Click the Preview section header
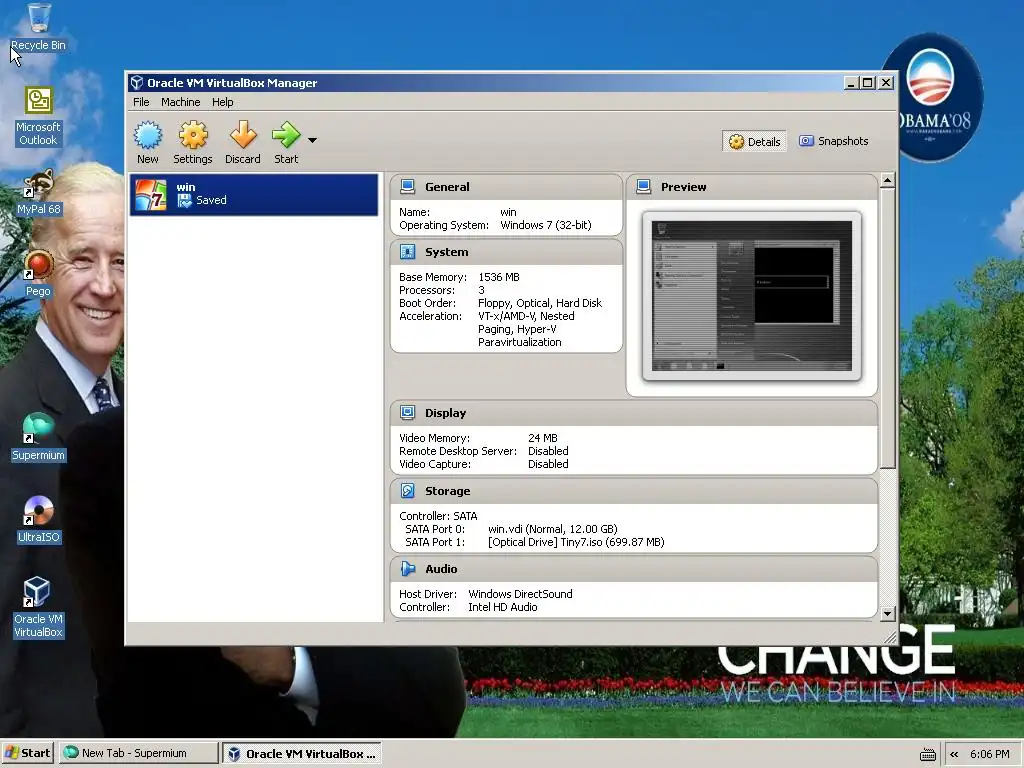Screen dimensions: 1024x768 coord(683,187)
